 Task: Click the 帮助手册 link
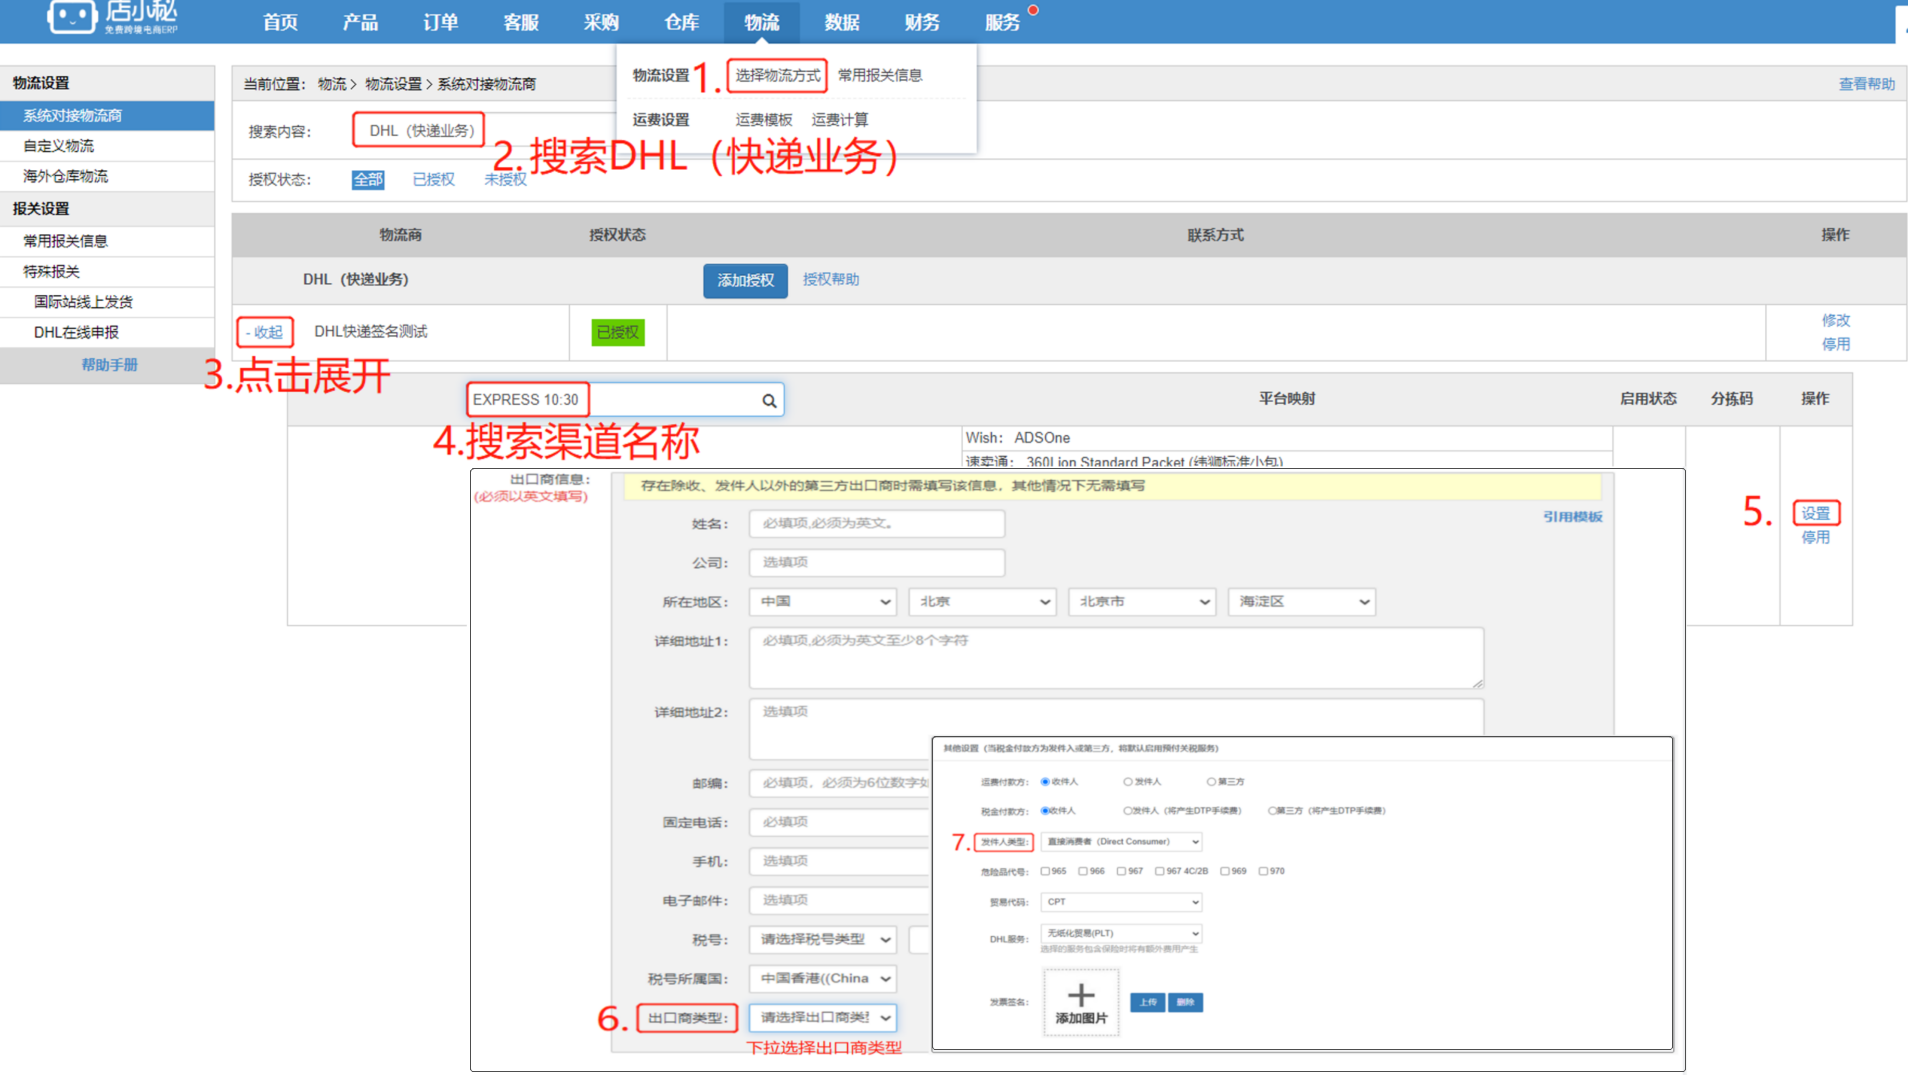pos(109,365)
